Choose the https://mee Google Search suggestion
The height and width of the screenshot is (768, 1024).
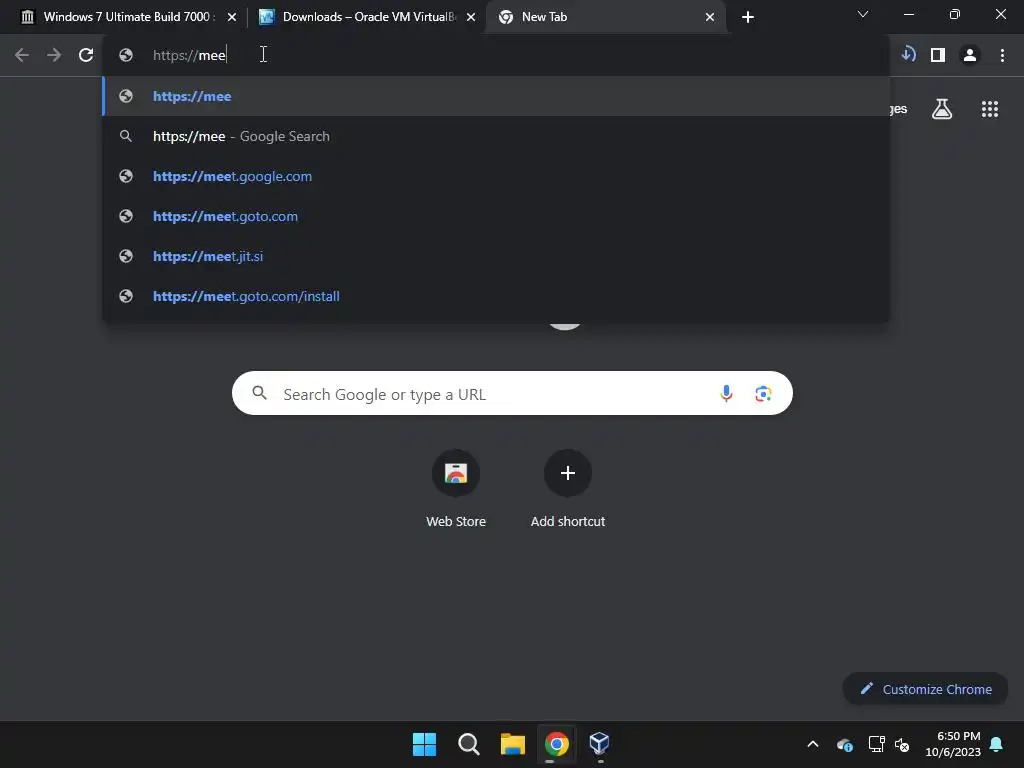(x=496, y=136)
